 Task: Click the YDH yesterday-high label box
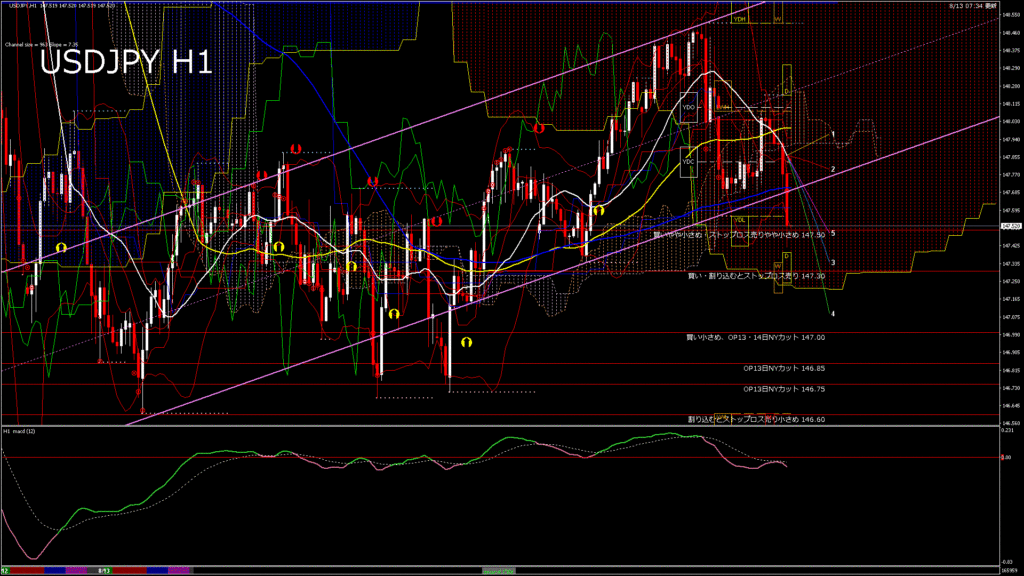pos(740,19)
